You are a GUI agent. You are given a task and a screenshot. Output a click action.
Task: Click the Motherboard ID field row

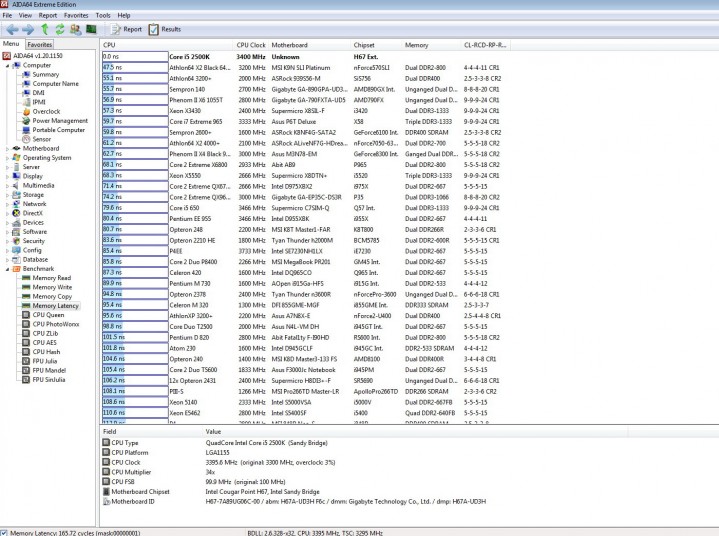tap(293, 502)
